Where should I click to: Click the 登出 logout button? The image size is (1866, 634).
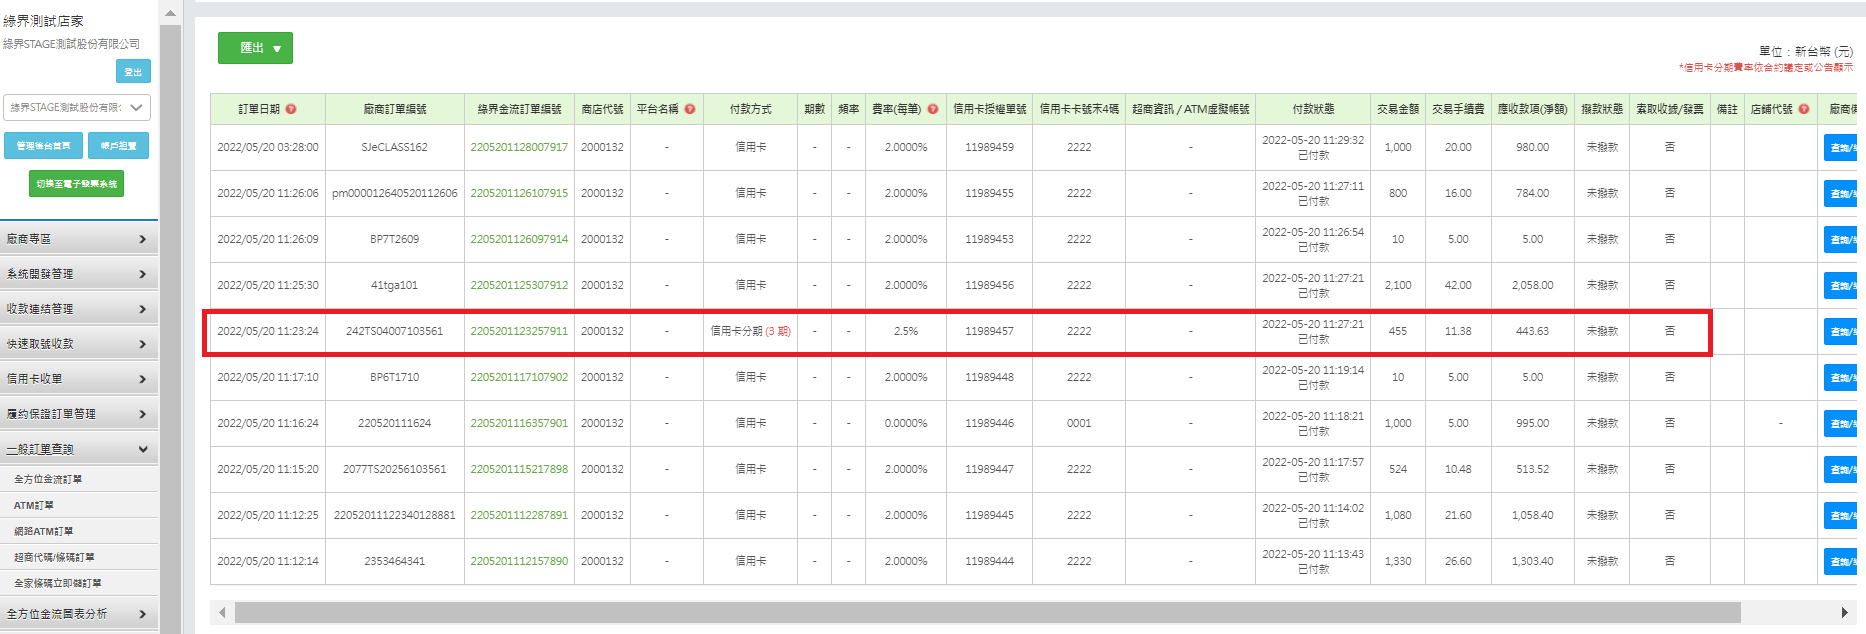[x=133, y=71]
